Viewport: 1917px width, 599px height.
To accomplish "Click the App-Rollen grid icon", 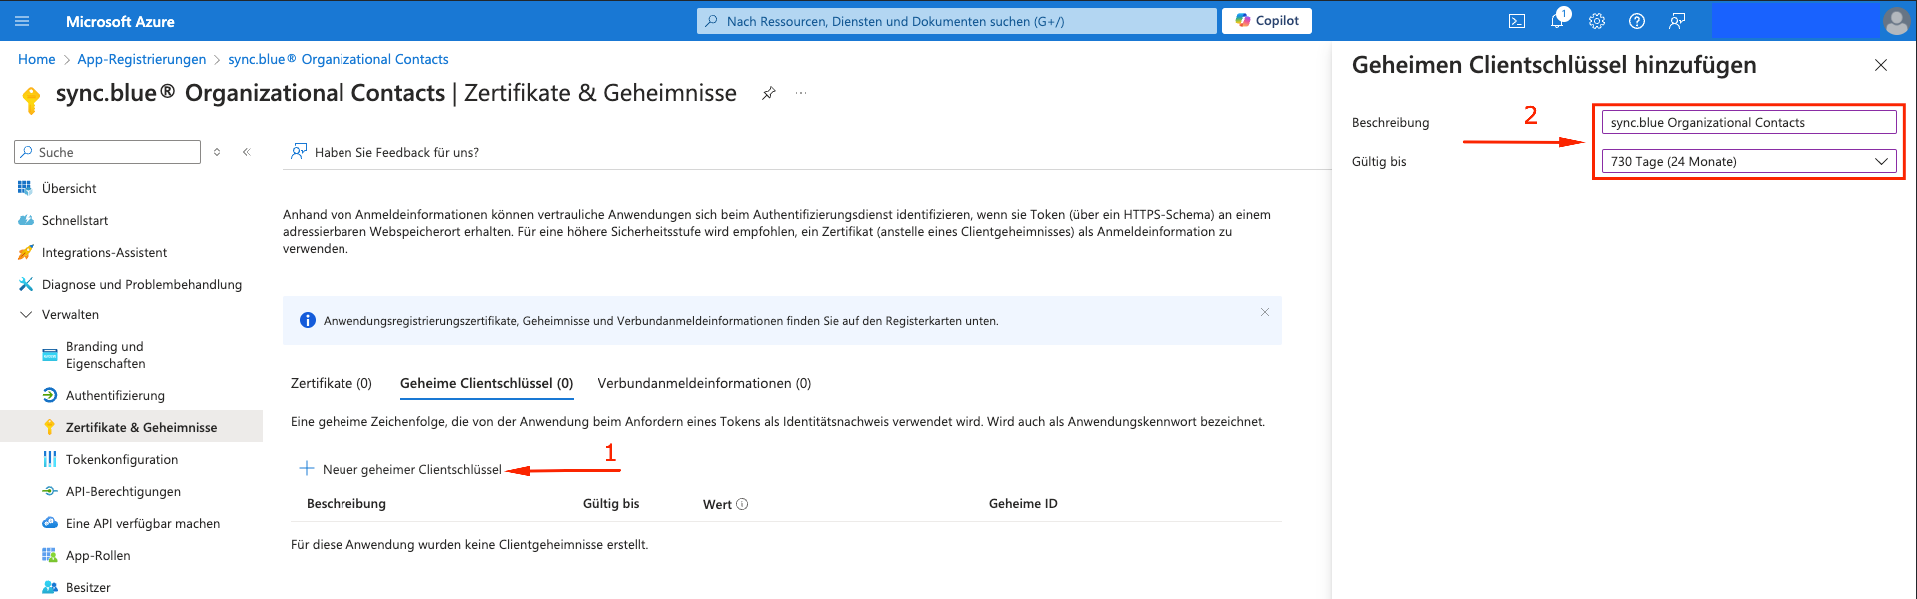I will pyautogui.click(x=49, y=555).
